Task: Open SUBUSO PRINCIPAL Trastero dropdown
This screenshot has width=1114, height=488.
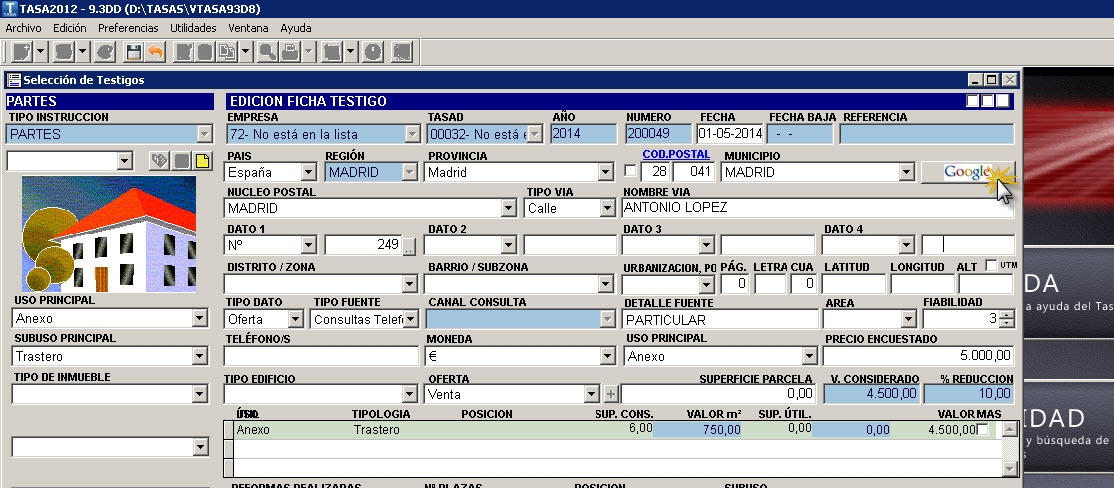Action: 199,357
